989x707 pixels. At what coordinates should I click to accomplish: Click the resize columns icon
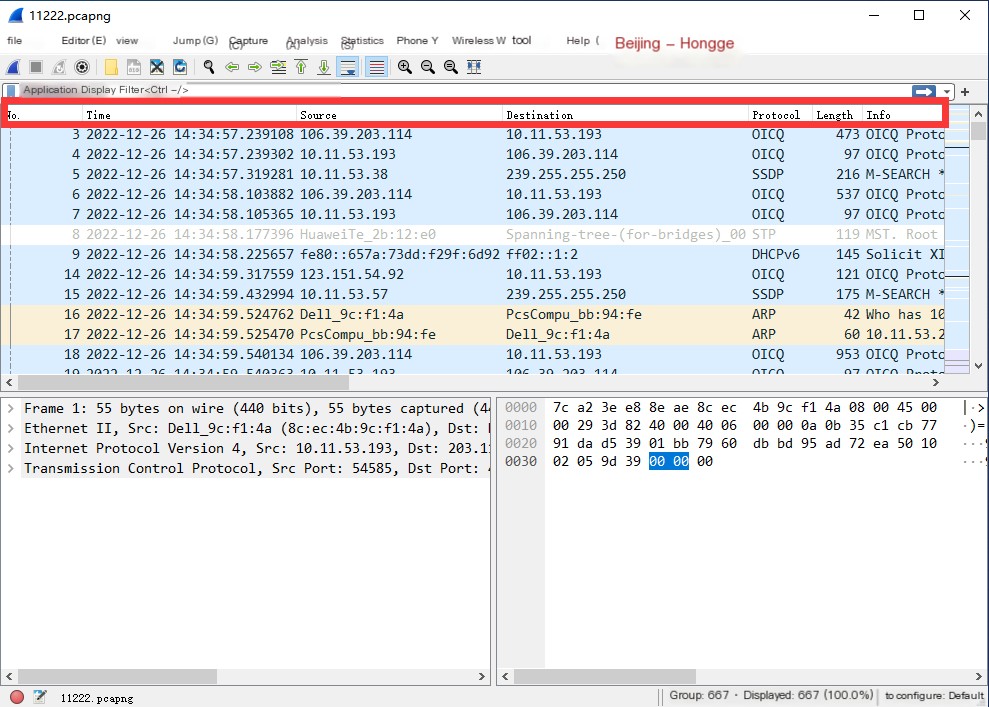[x=474, y=67]
